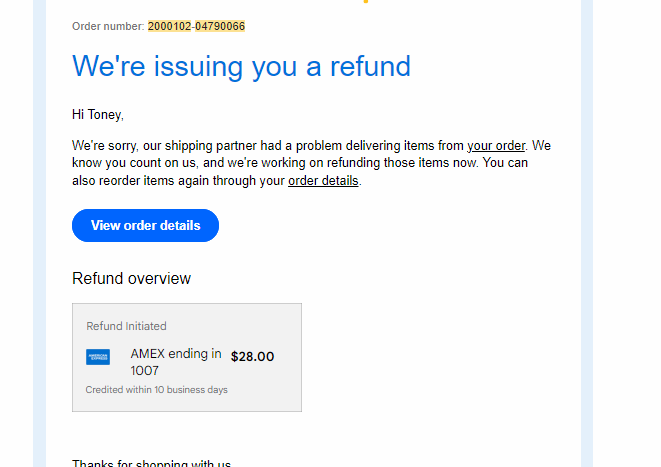Select the highlighted order number 2000102

click(169, 26)
